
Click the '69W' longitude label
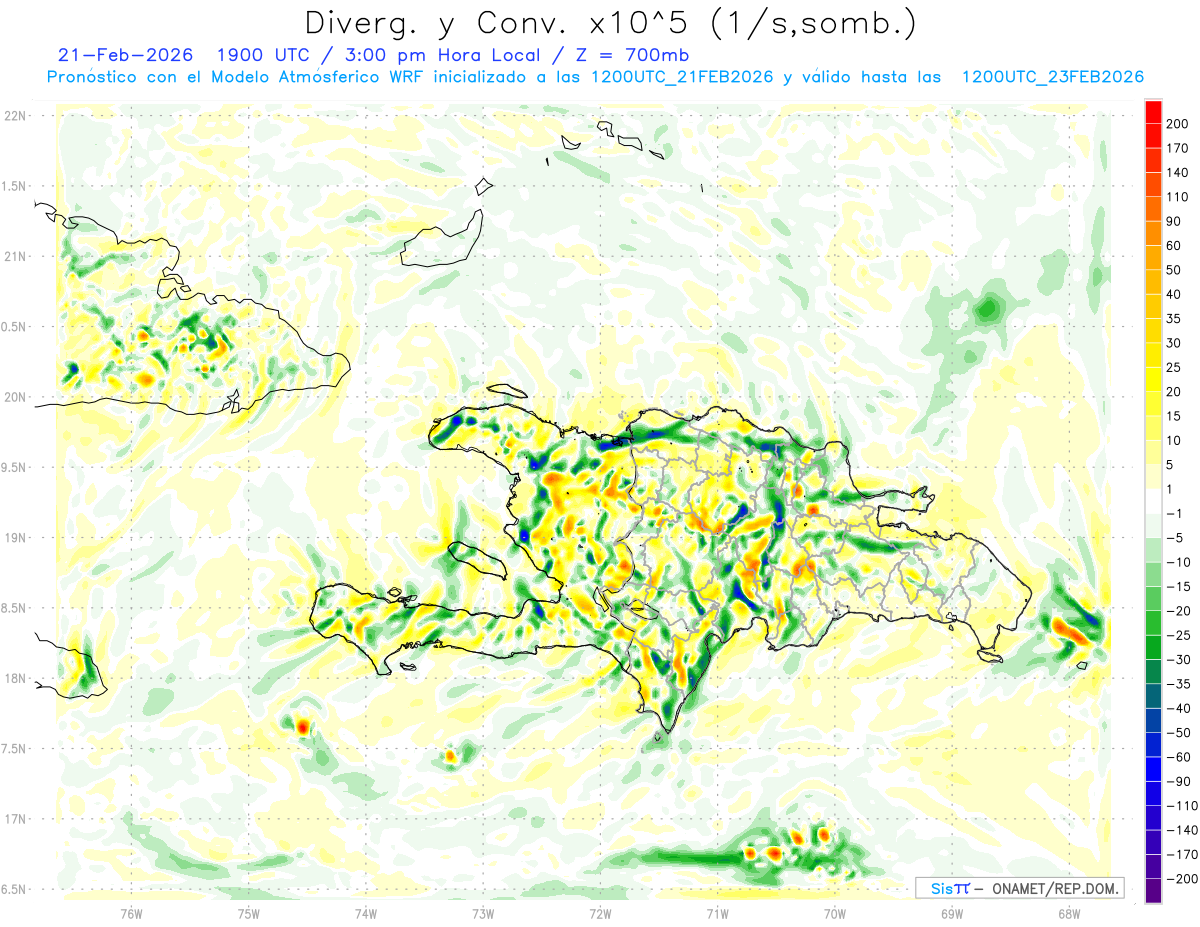pos(952,913)
